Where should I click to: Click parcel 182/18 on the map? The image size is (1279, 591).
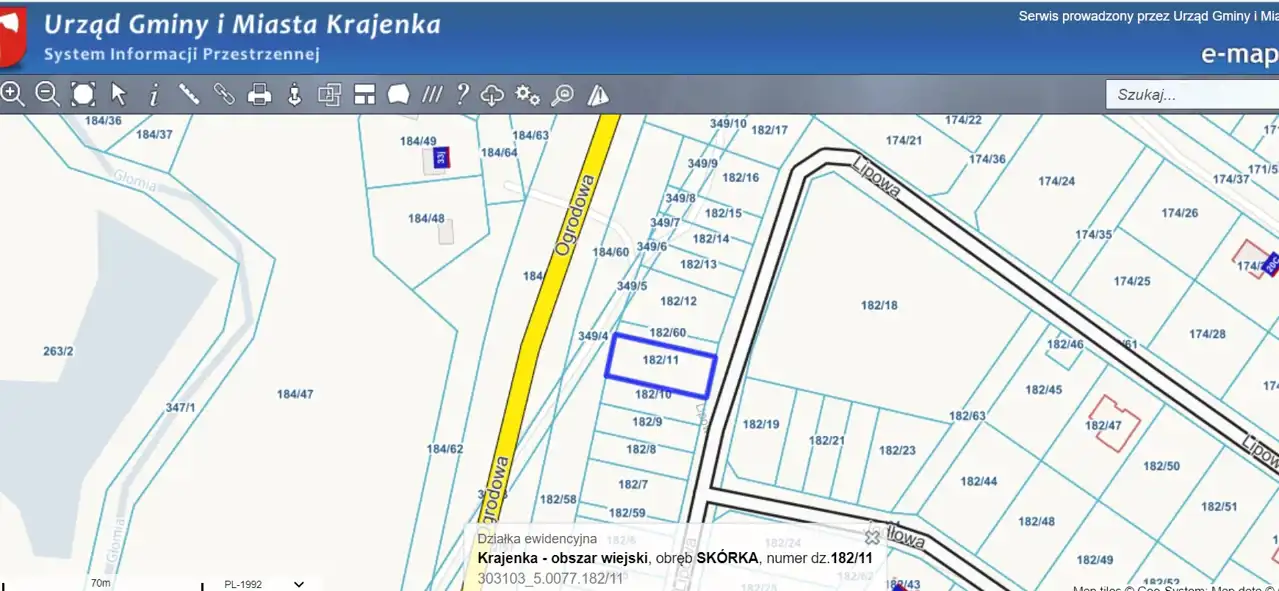point(879,305)
